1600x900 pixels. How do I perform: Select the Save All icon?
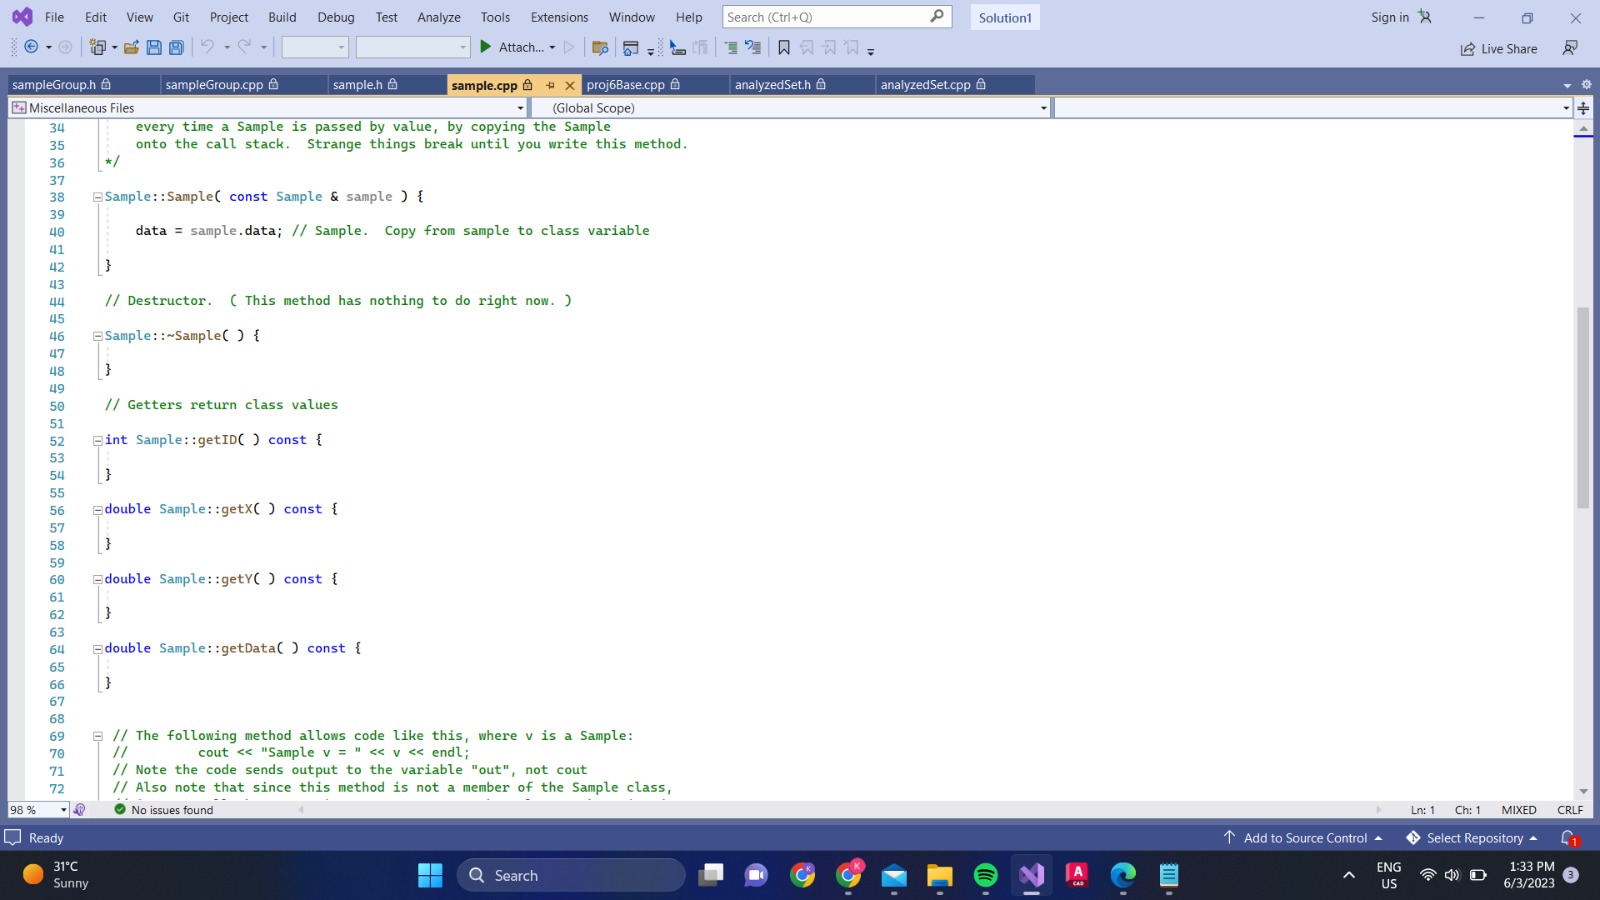point(176,47)
